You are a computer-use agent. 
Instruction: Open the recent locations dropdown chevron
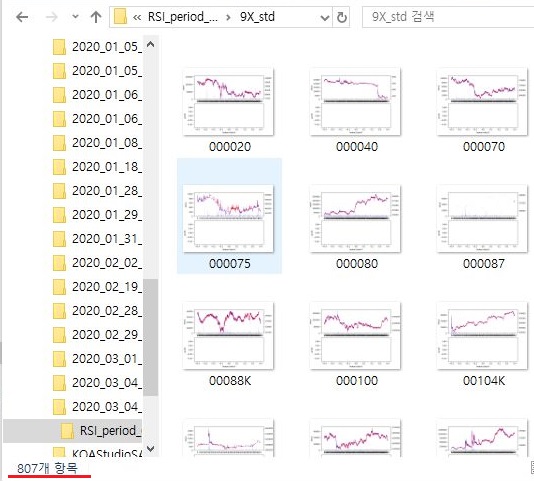click(75, 17)
